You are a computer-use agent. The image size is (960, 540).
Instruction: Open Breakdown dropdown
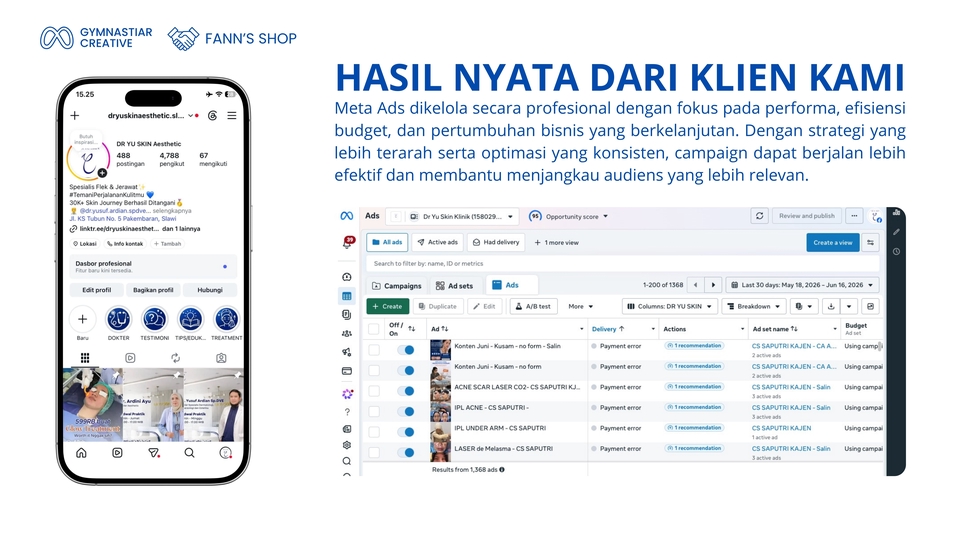pyautogui.click(x=753, y=306)
